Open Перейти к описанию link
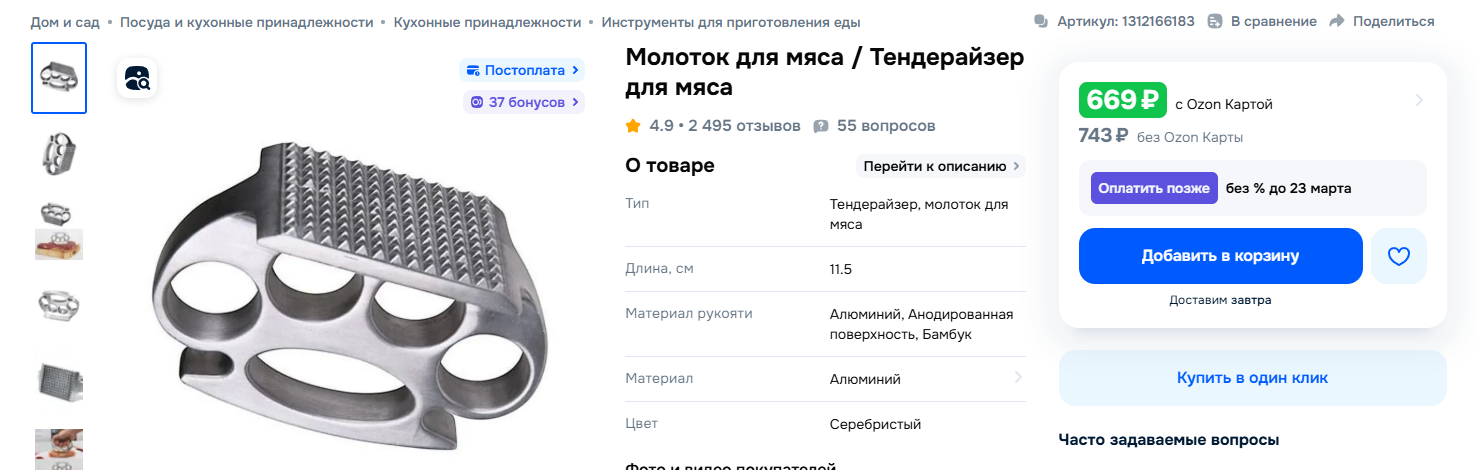This screenshot has width=1478, height=470. click(941, 166)
